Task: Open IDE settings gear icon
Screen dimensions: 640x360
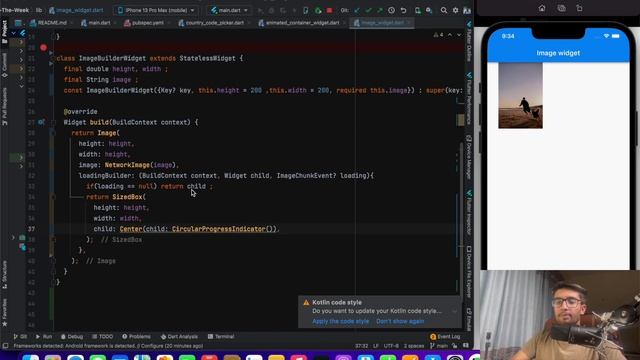Action: click(456, 10)
